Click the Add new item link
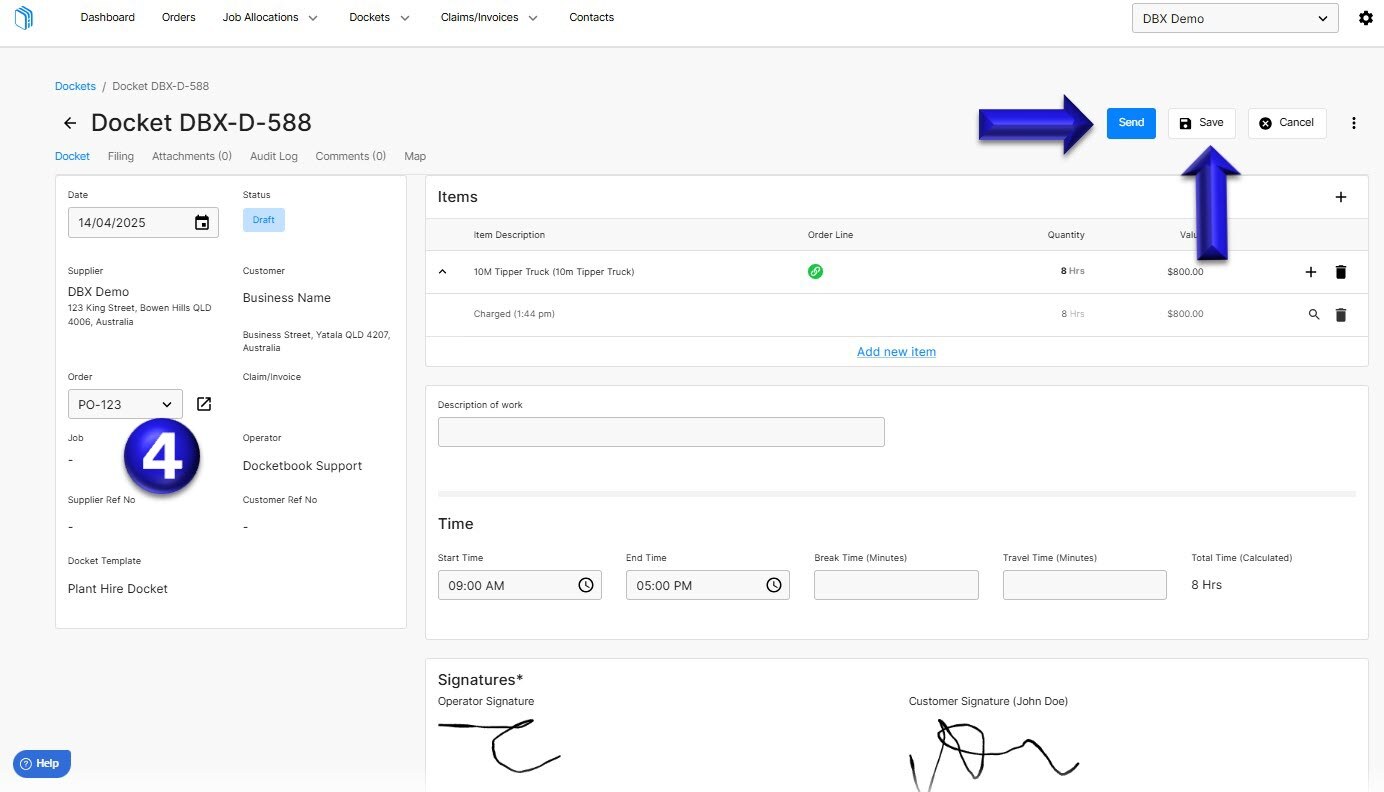The image size is (1384, 792). click(x=895, y=351)
